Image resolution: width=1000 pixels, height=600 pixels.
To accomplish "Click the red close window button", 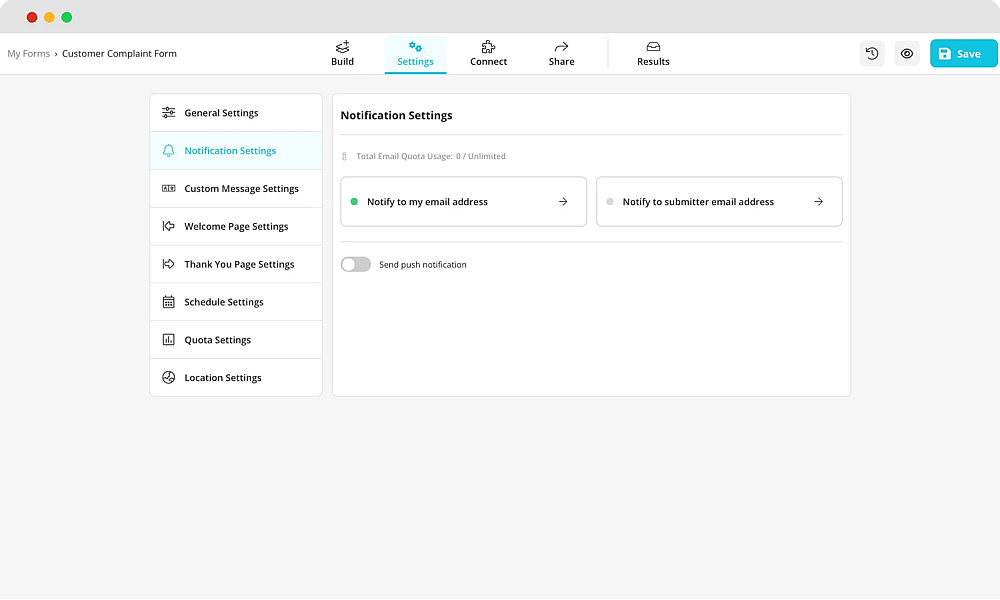I will [x=32, y=17].
